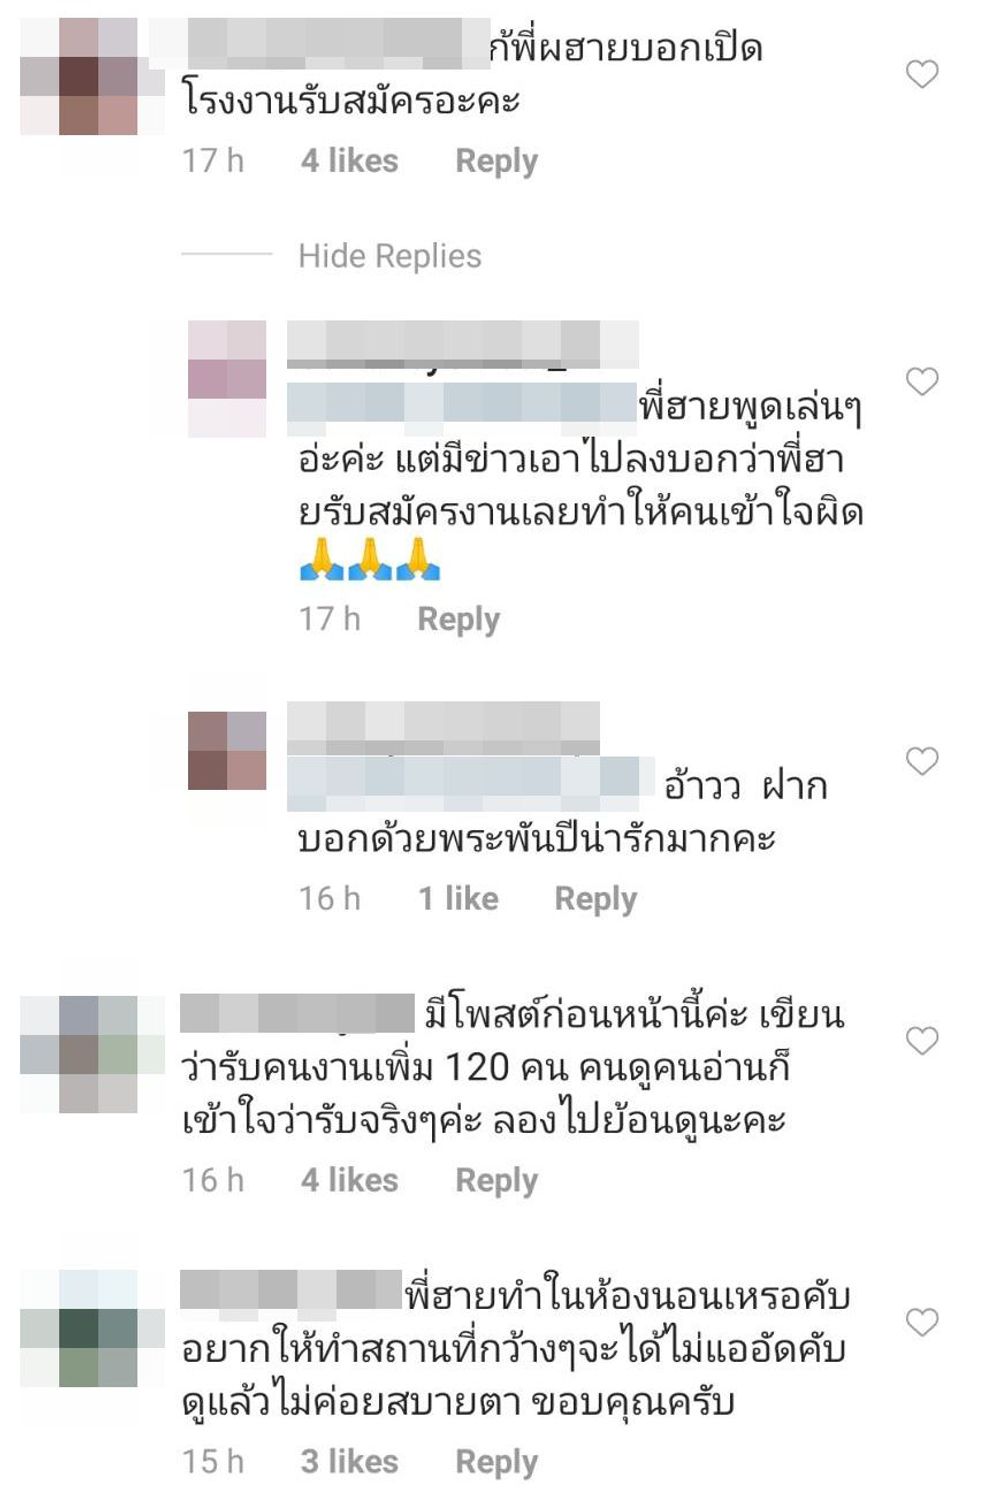Image resolution: width=1000 pixels, height=1512 pixels.
Task: View the 4 likes on the 120 คน comment
Action: 350,1181
